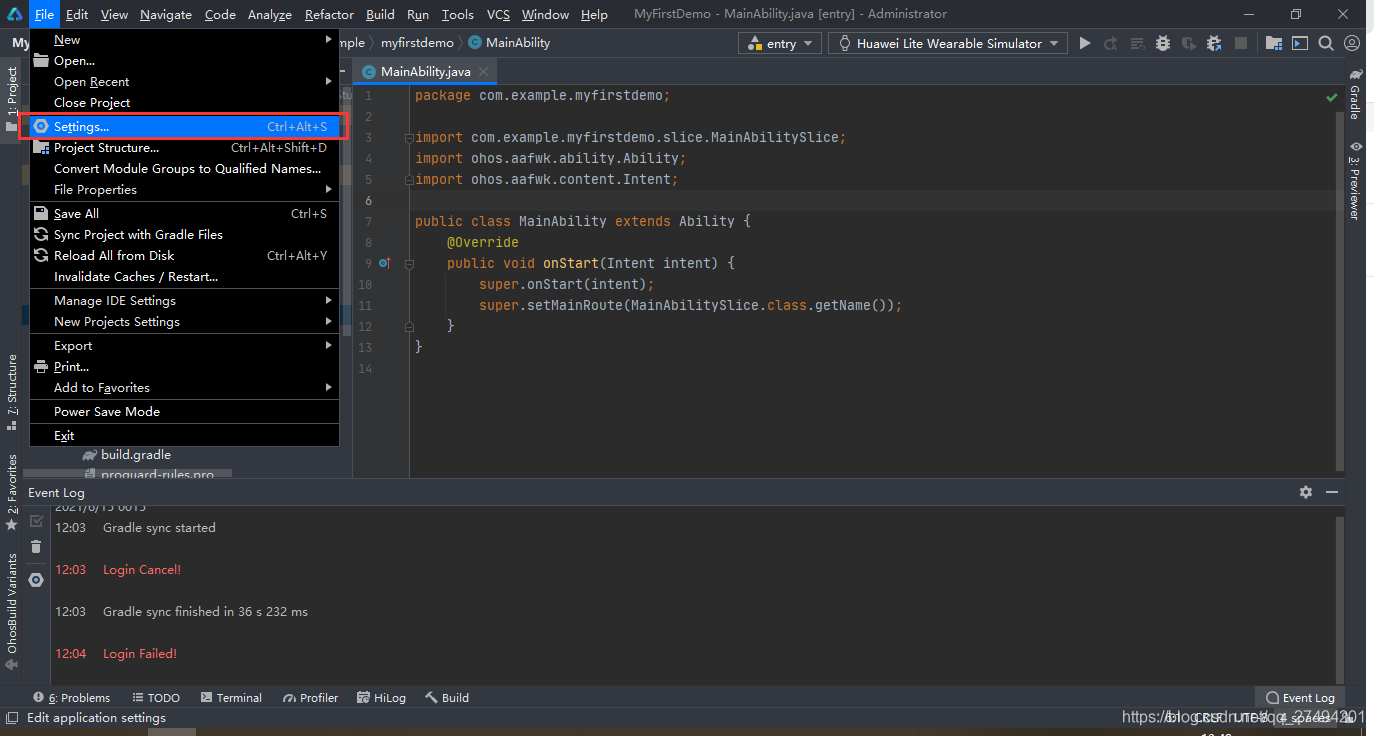
Task: Open the HiLog tool window tab
Action: [x=380, y=698]
